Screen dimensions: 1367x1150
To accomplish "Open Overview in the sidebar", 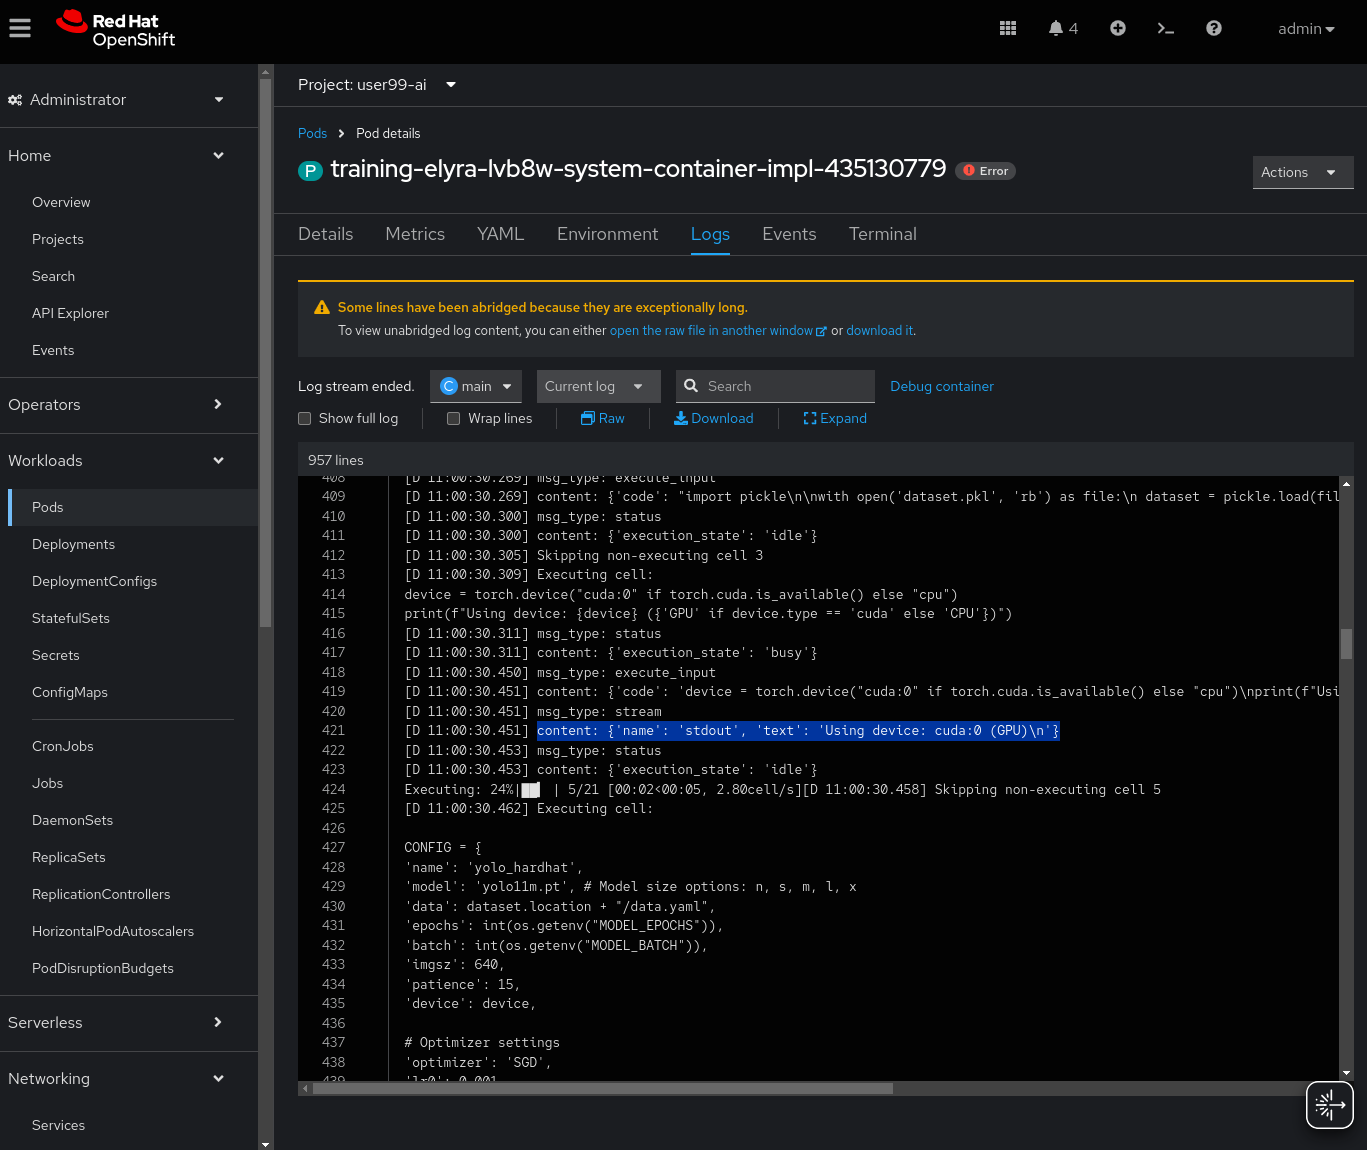I will point(61,202).
